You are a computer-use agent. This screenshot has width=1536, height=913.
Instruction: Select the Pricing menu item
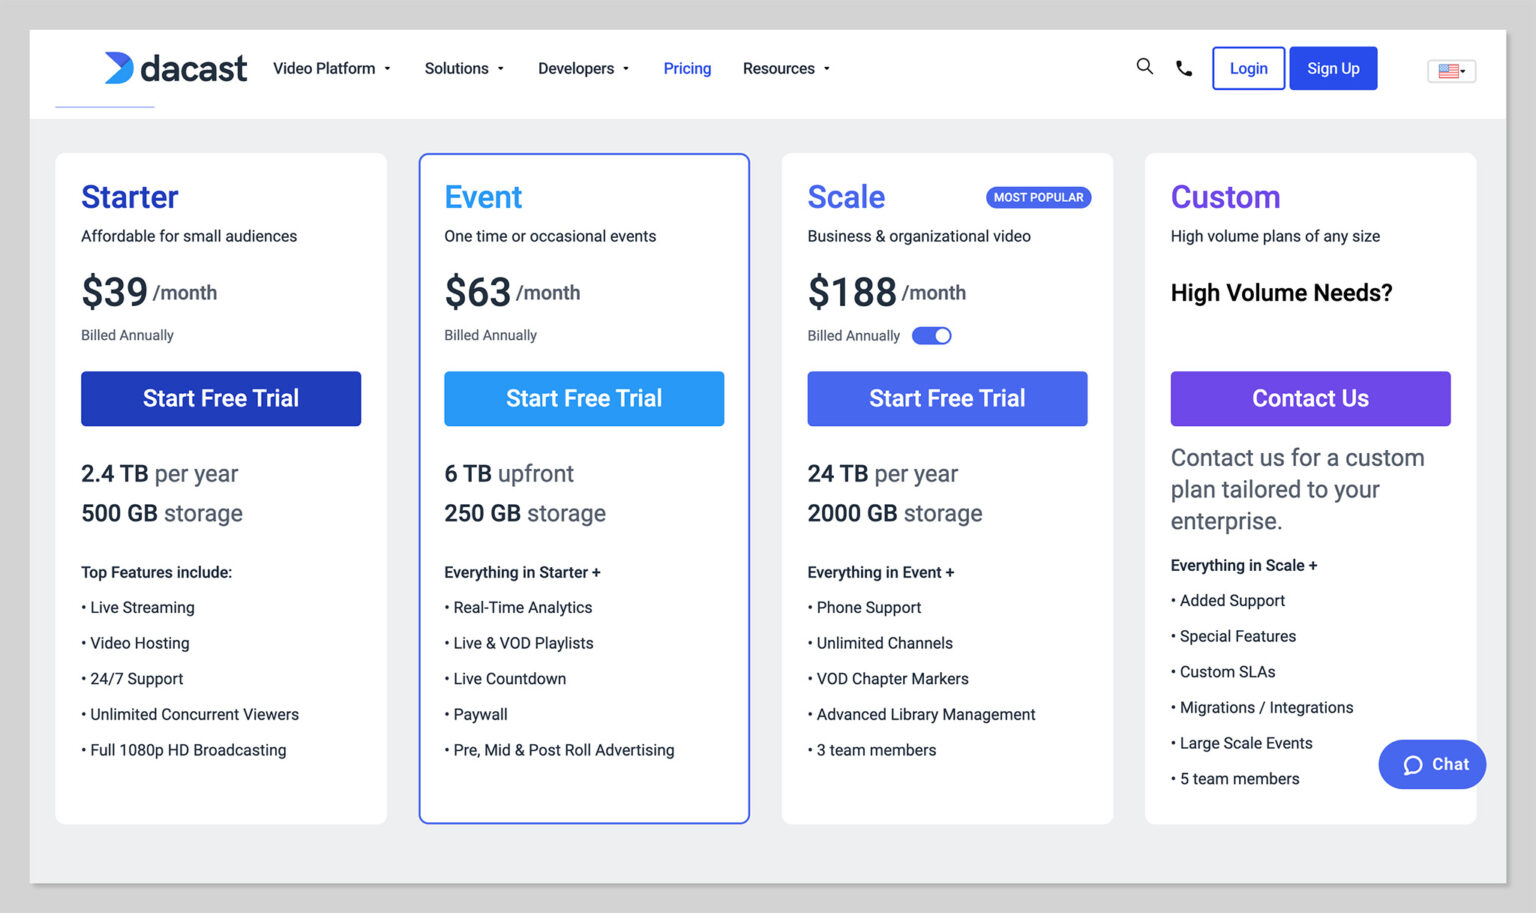[687, 68]
